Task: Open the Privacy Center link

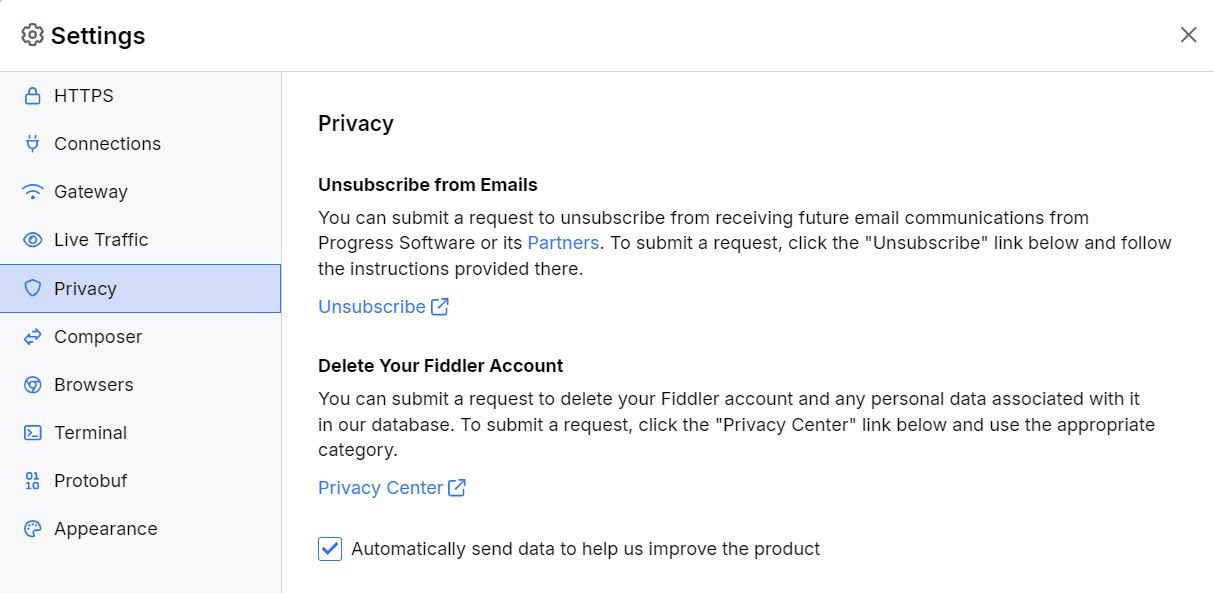Action: [x=381, y=487]
